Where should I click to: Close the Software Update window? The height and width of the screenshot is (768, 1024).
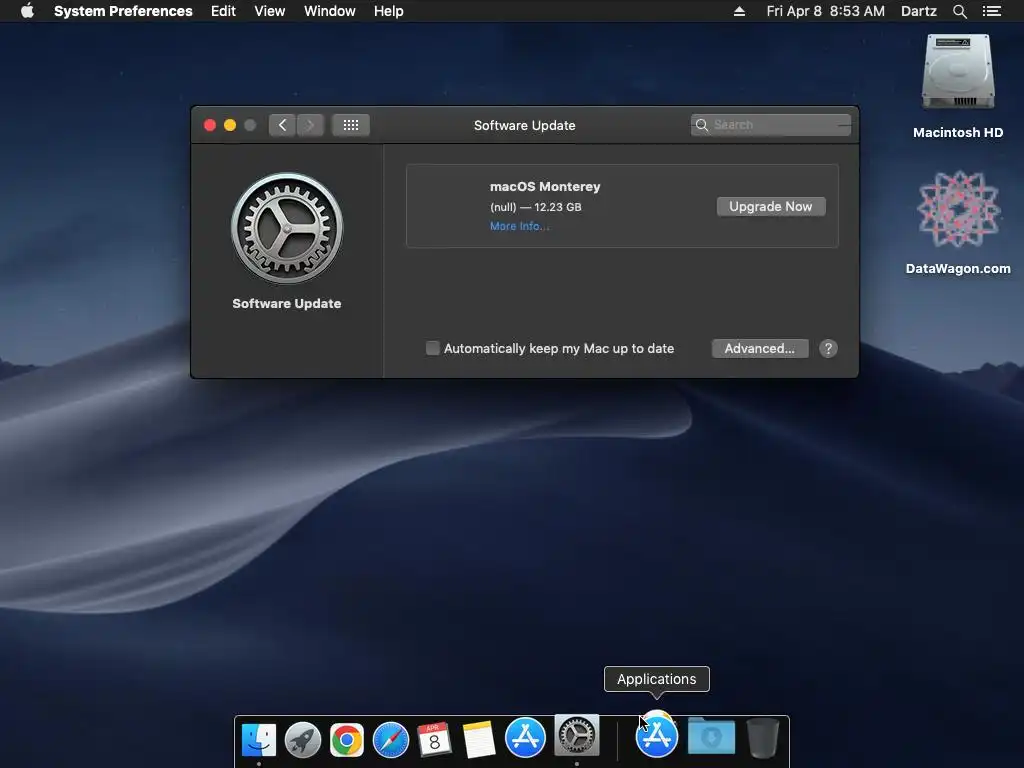click(210, 125)
